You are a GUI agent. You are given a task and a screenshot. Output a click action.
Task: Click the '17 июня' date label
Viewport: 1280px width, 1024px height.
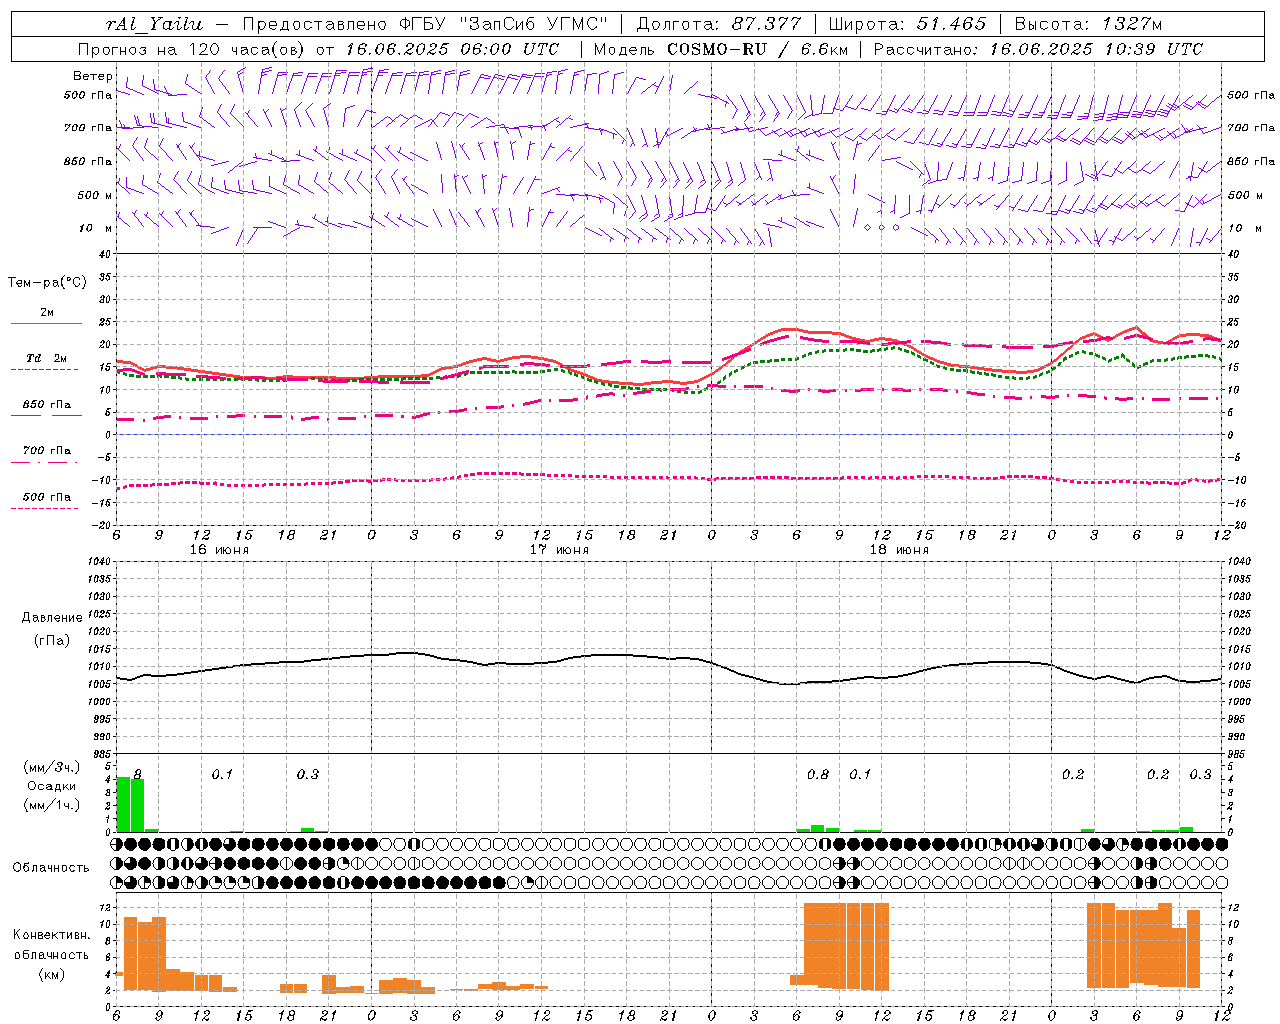(x=559, y=550)
